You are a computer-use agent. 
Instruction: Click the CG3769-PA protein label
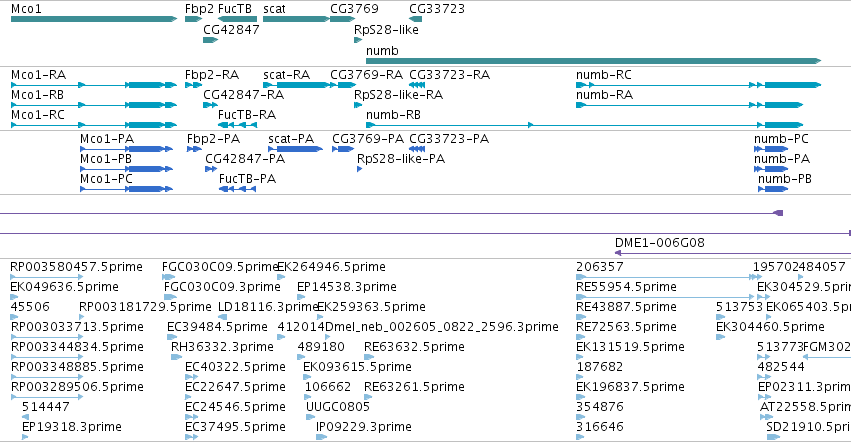pos(368,138)
